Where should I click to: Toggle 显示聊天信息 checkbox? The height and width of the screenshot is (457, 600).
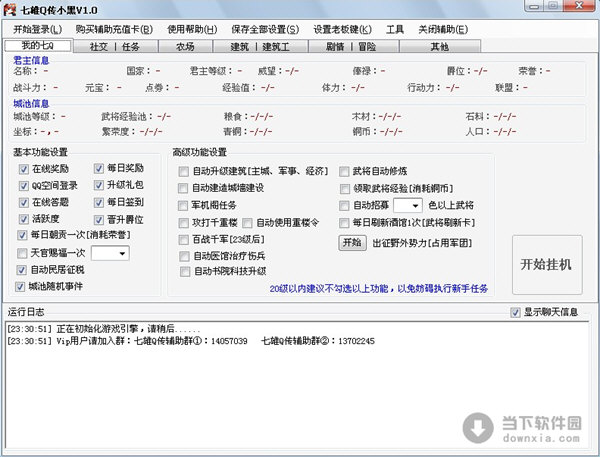tap(516, 312)
